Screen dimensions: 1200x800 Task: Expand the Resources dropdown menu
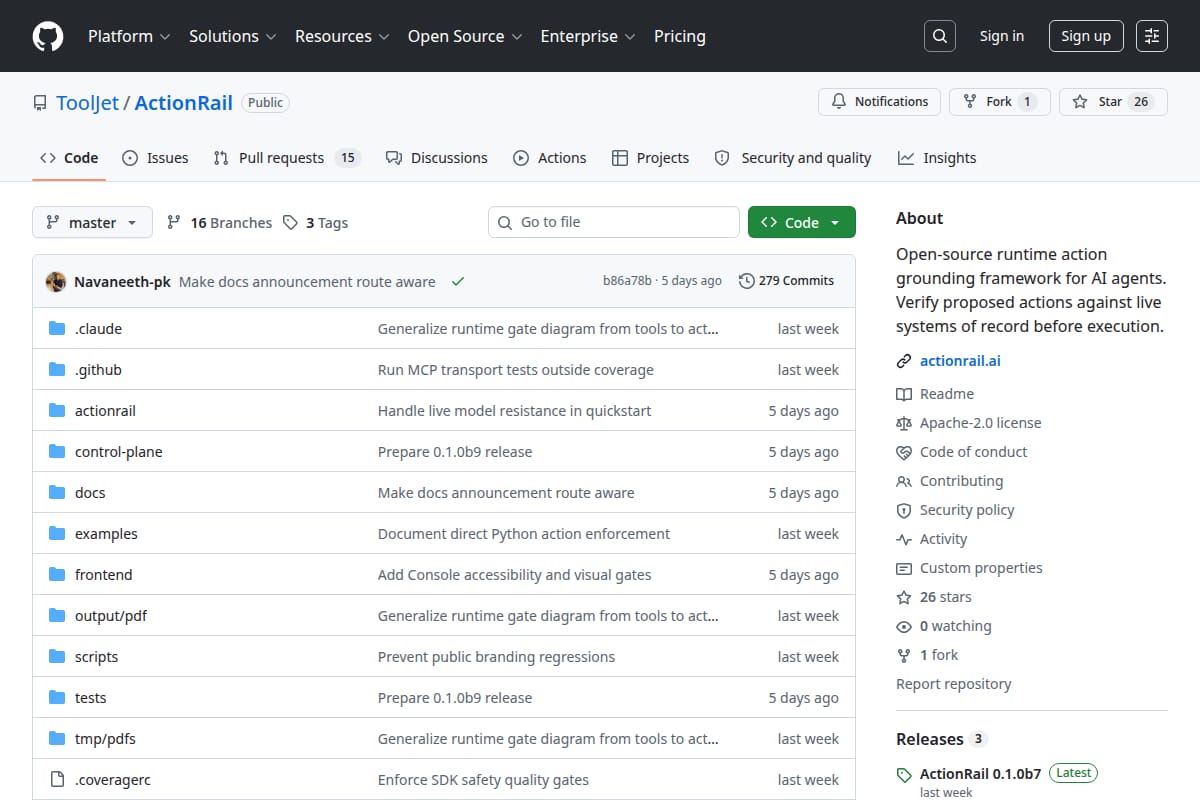coord(343,36)
